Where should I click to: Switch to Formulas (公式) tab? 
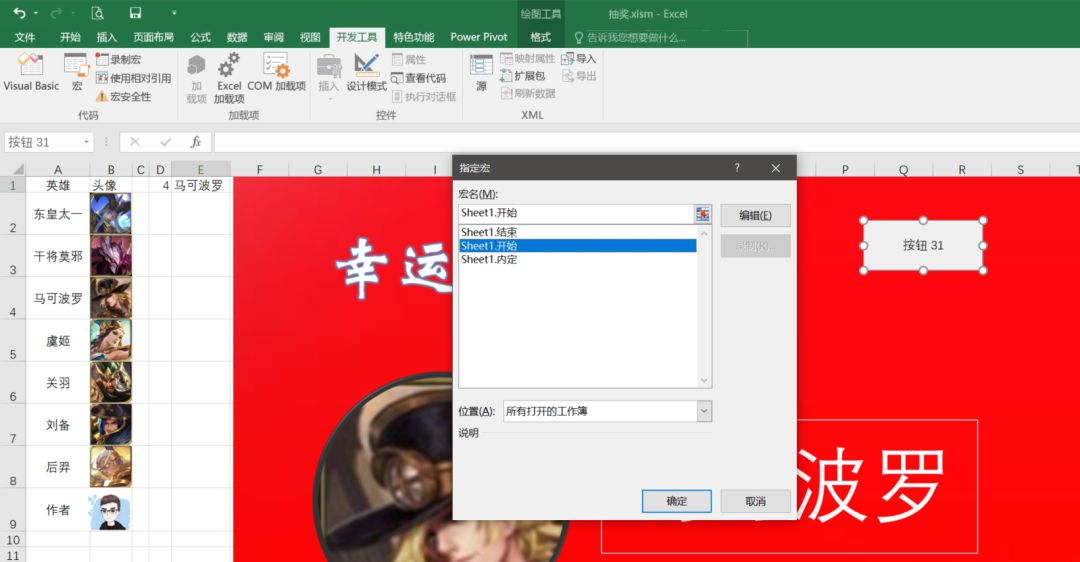click(200, 37)
